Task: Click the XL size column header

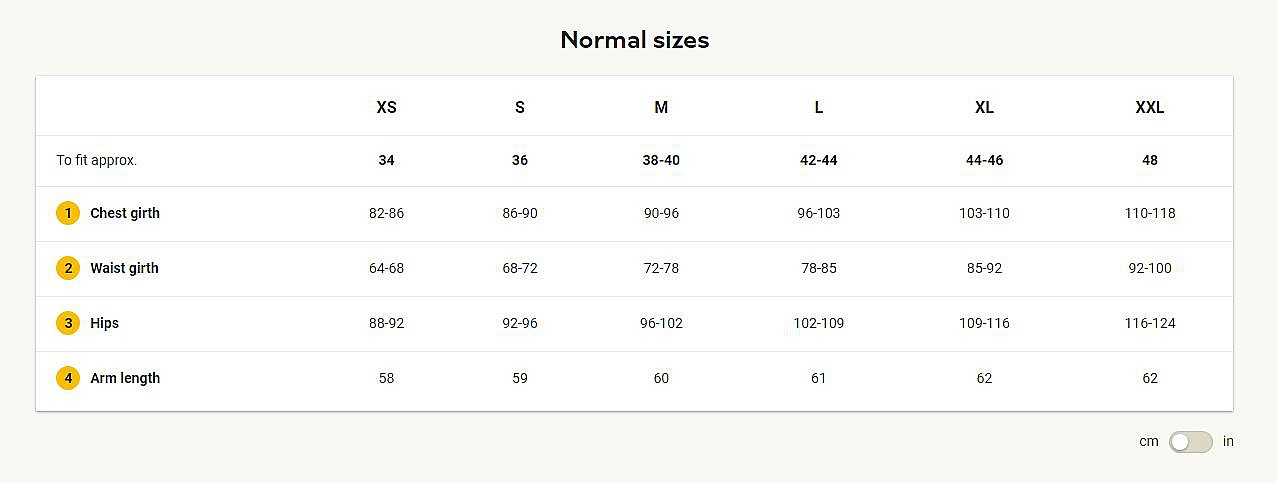Action: tap(984, 107)
